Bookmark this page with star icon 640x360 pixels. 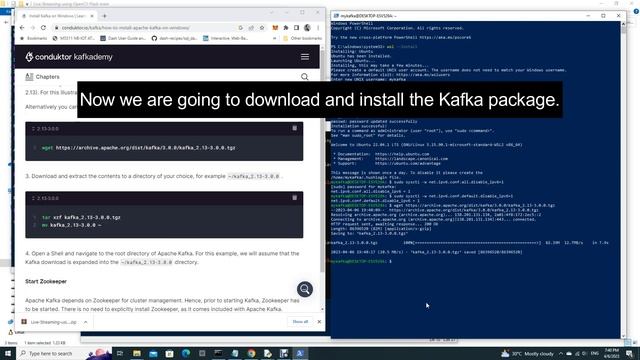point(262,28)
